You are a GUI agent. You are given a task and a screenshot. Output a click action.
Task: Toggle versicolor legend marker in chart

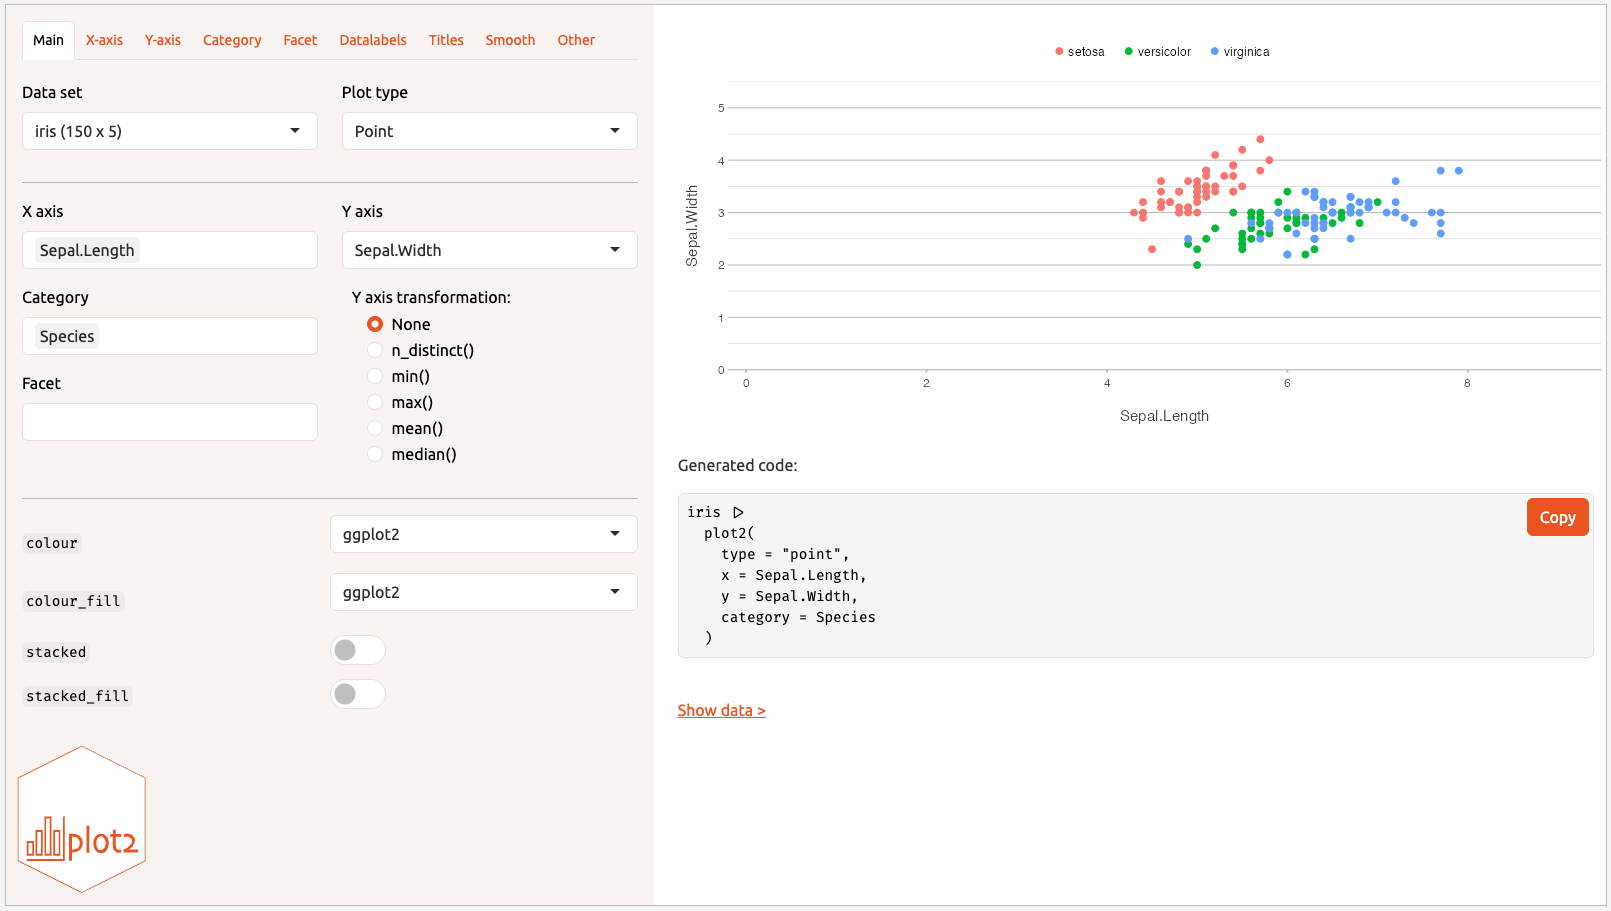click(x=1129, y=52)
